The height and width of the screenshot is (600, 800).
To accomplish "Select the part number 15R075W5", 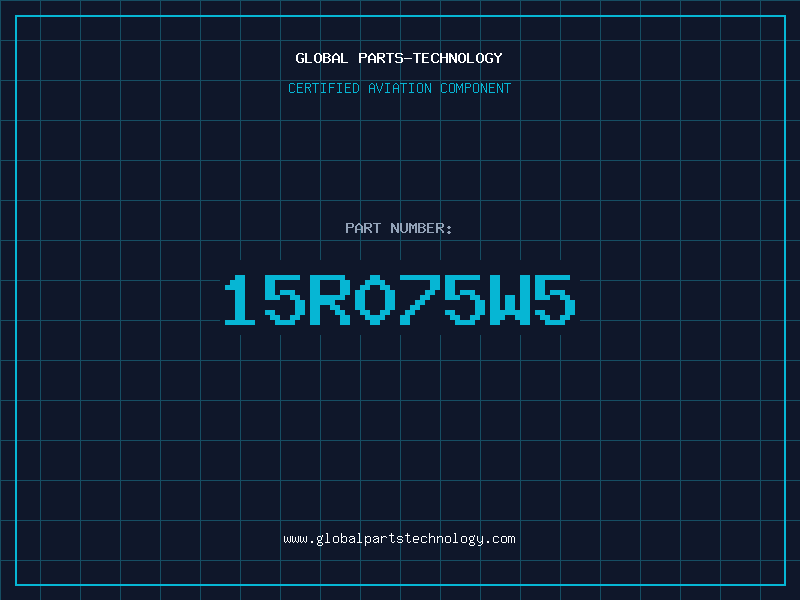I will pyautogui.click(x=401, y=299).
